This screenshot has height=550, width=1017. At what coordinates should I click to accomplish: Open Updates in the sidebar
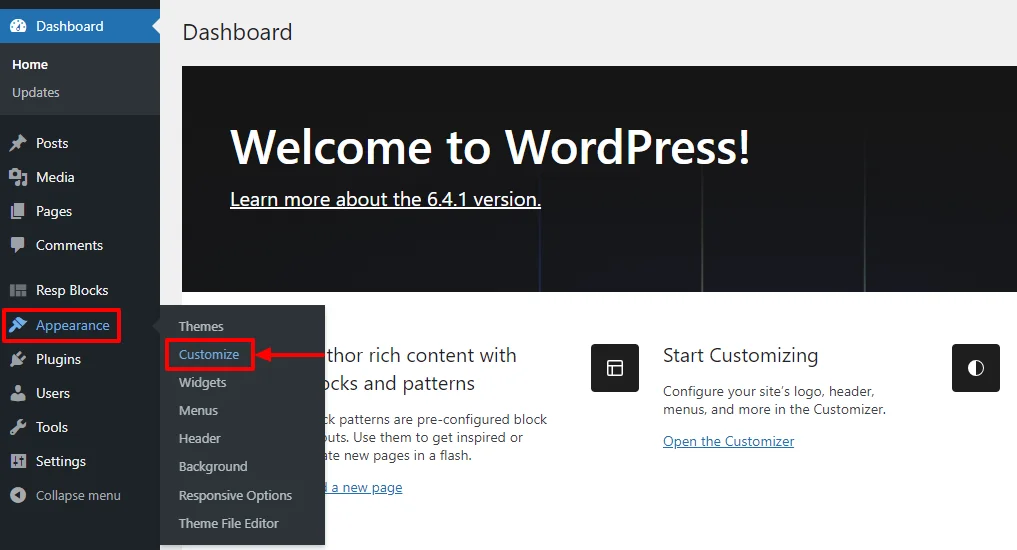coord(36,92)
